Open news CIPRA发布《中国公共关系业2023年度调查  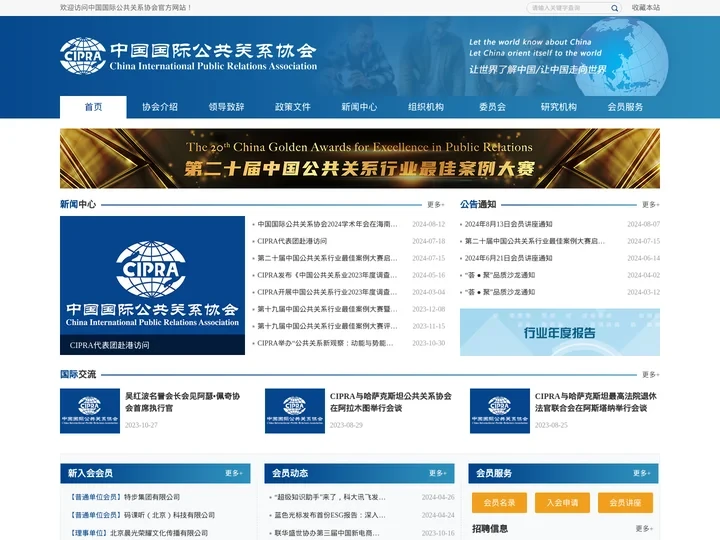coord(327,275)
